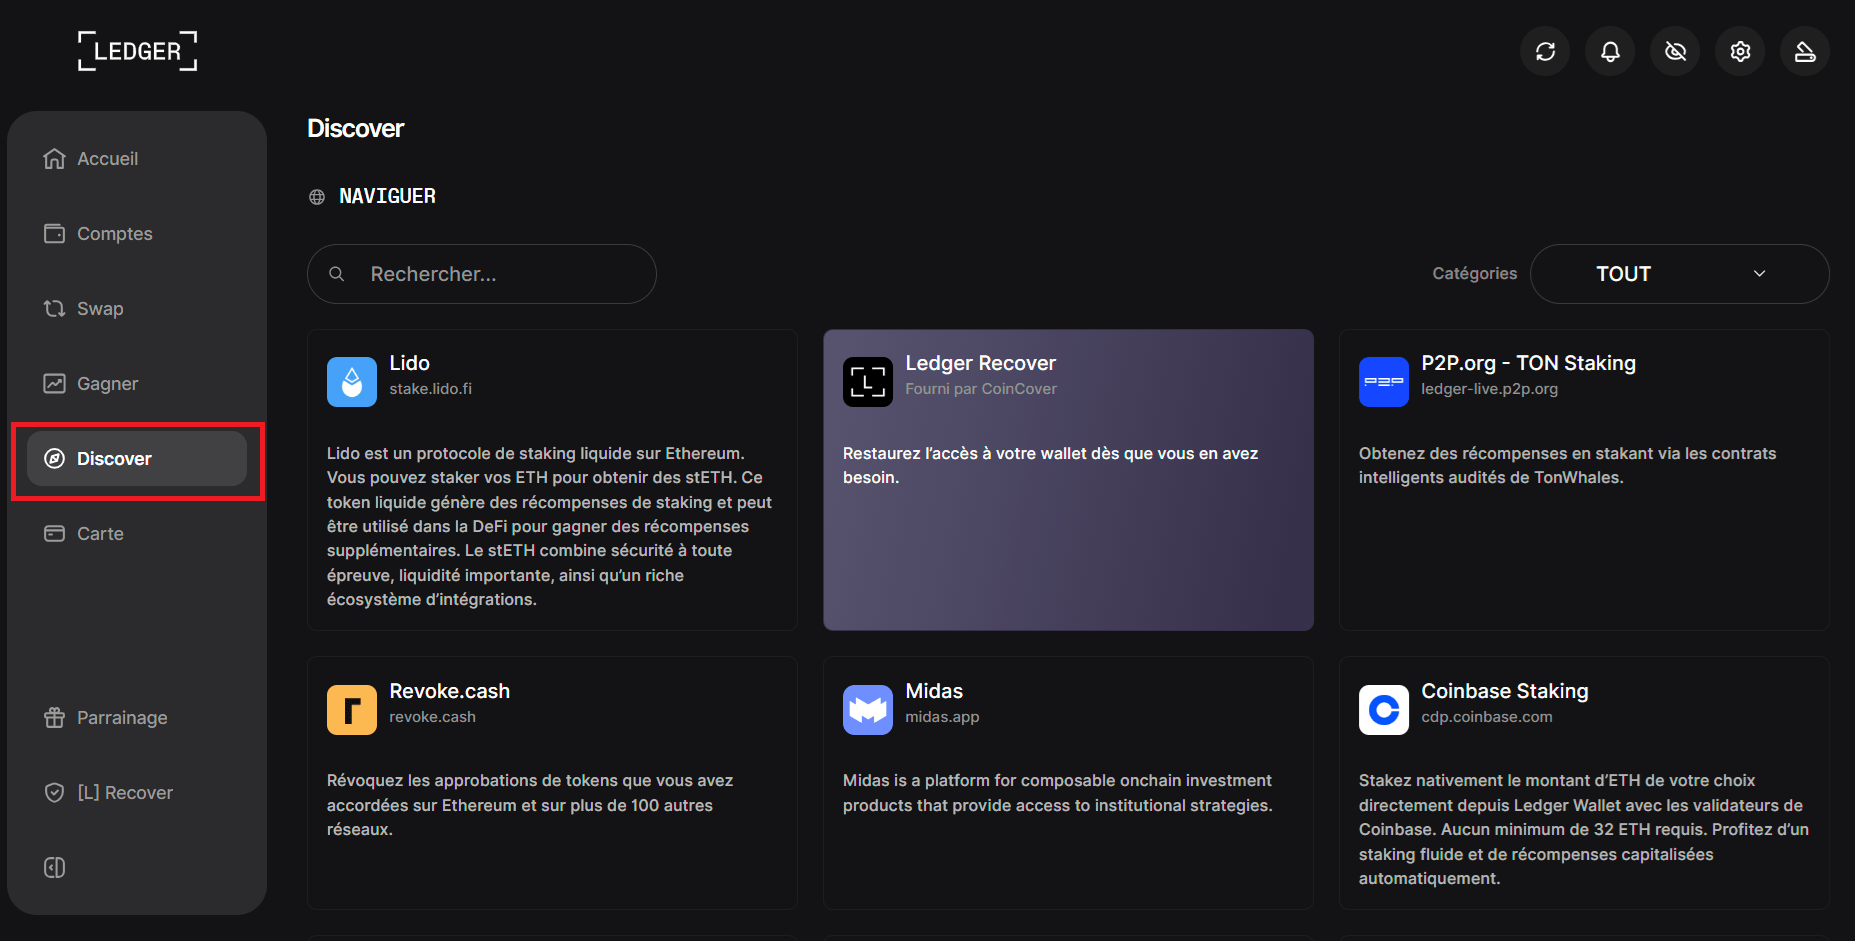Click the cdp.coinbase.com URL text
The height and width of the screenshot is (941, 1855).
point(1487,717)
